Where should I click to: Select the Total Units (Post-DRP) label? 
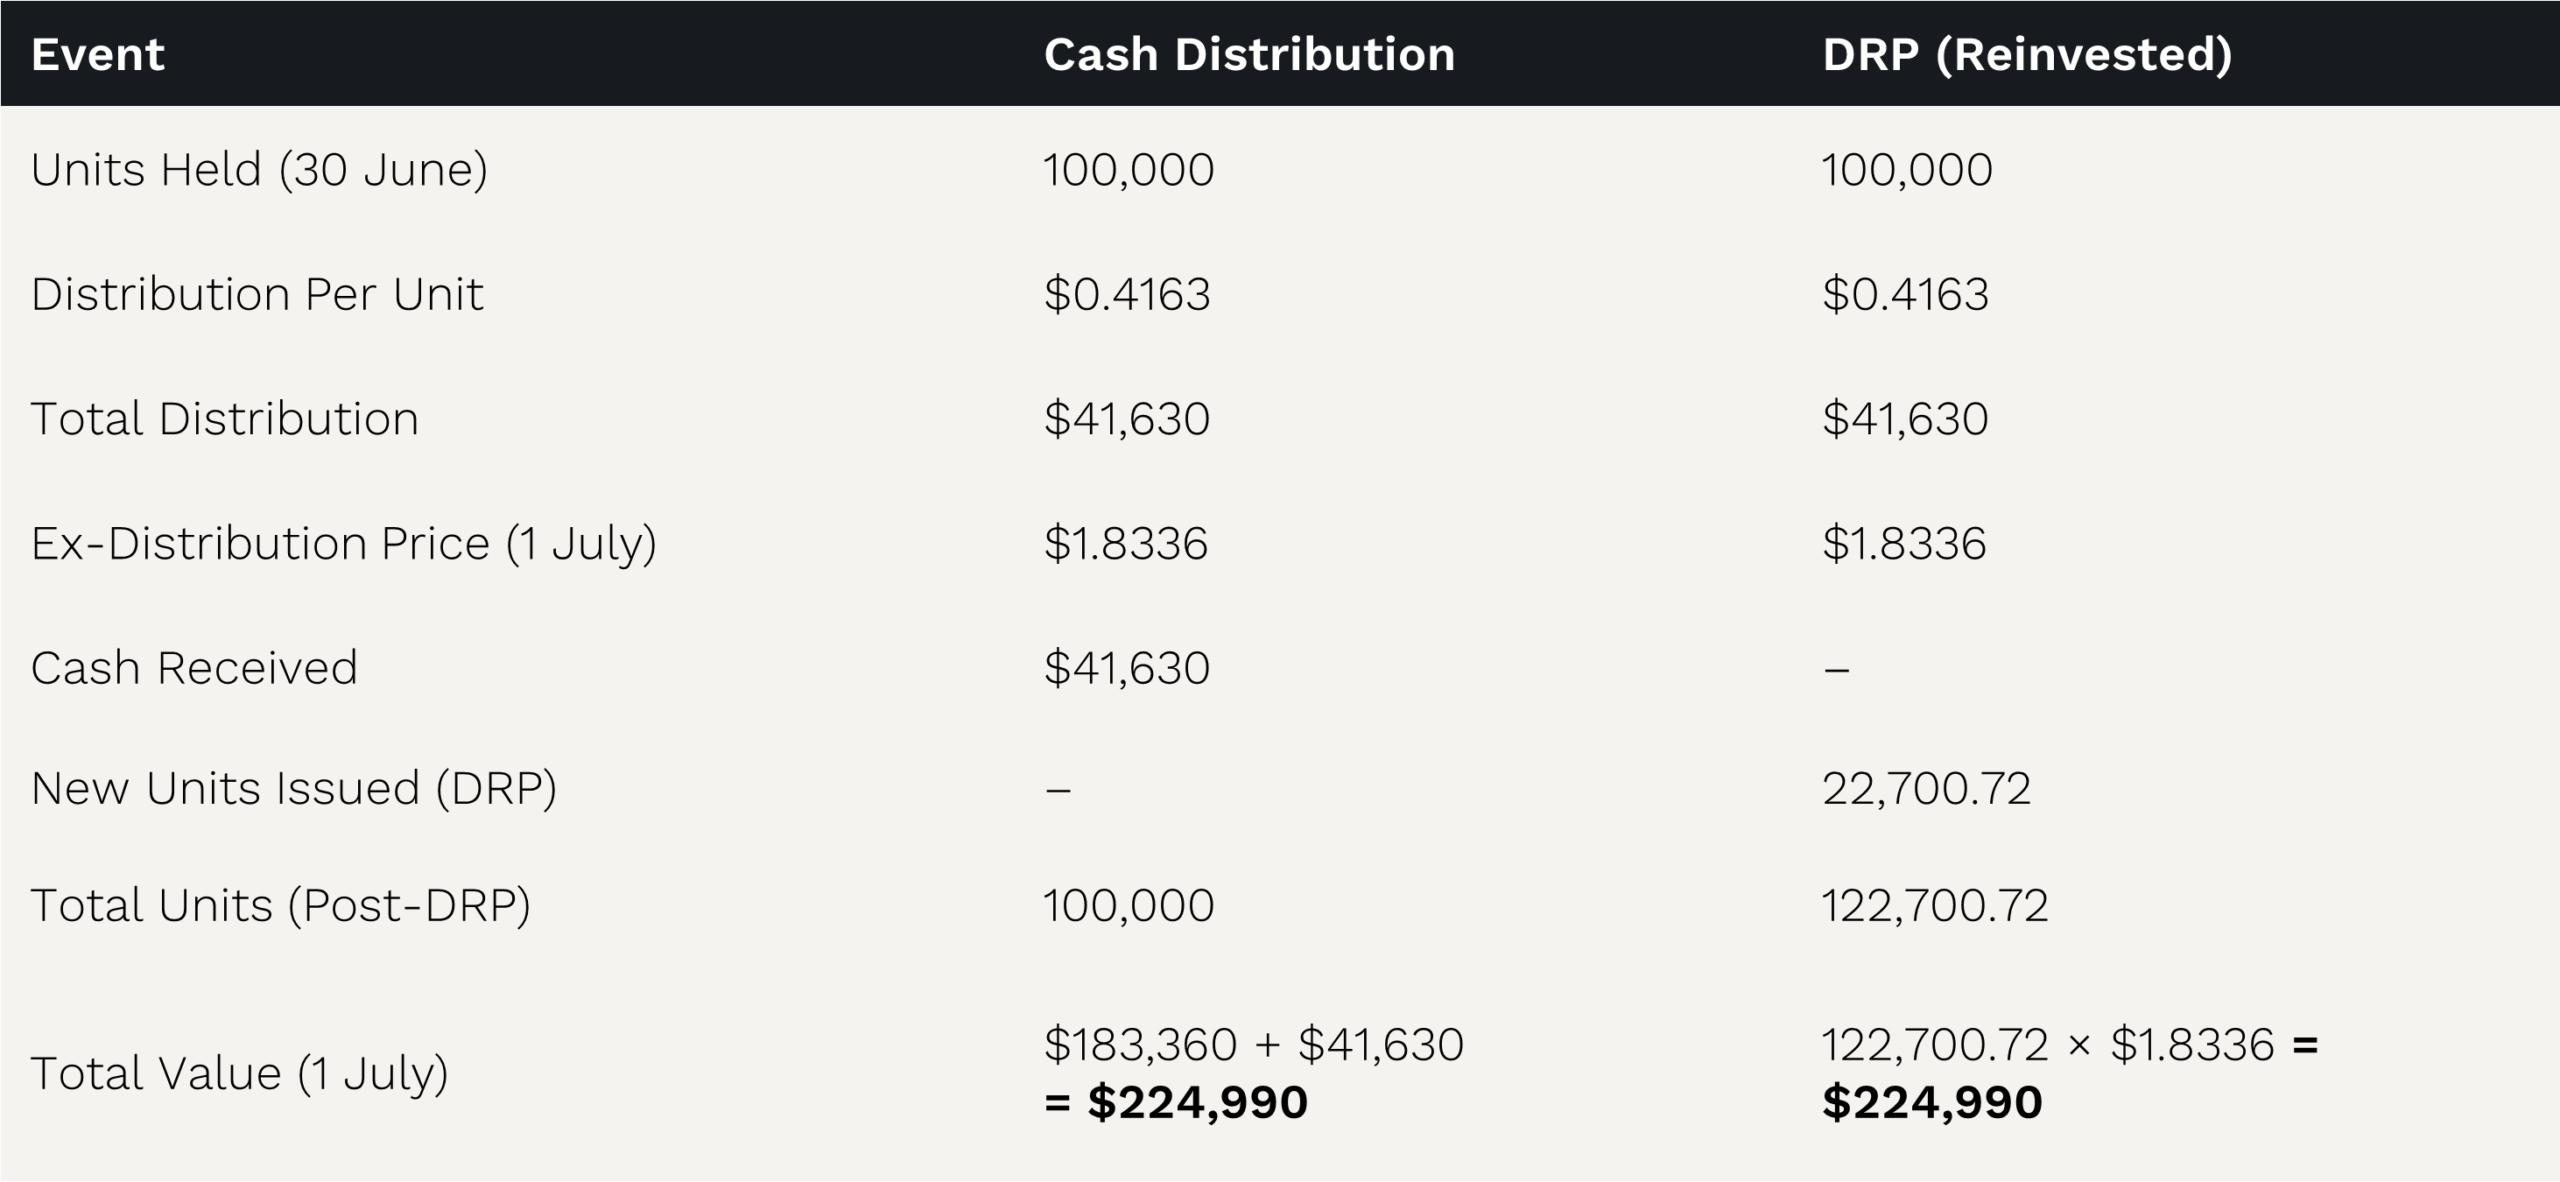pyautogui.click(x=281, y=905)
